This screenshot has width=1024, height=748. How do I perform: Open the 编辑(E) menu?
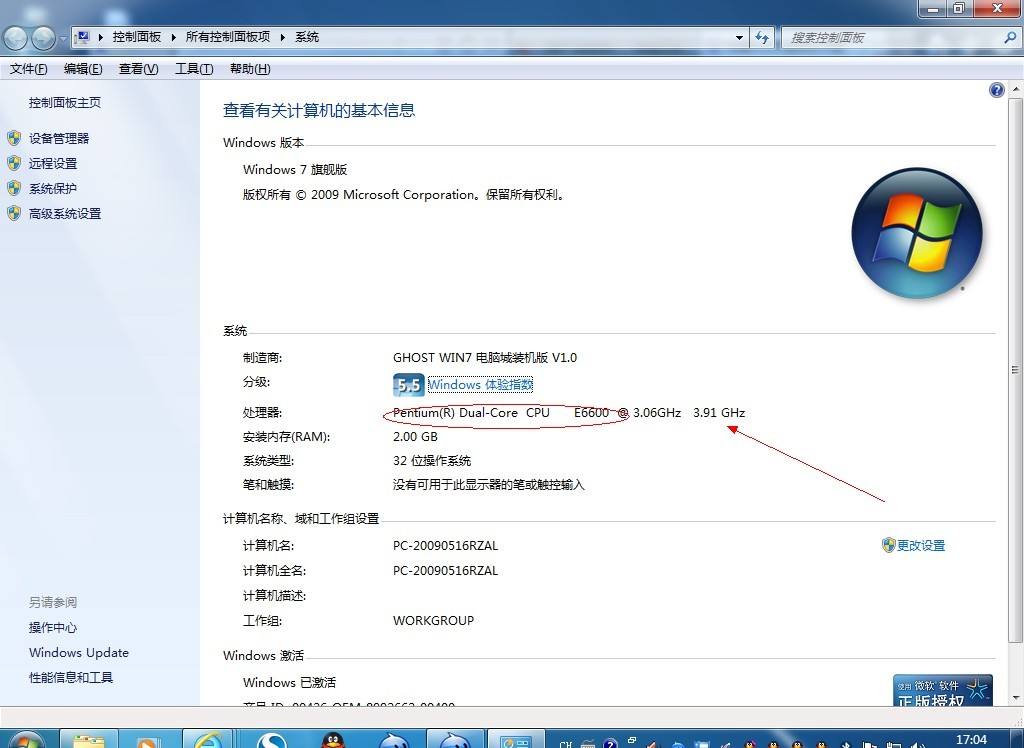(x=83, y=69)
